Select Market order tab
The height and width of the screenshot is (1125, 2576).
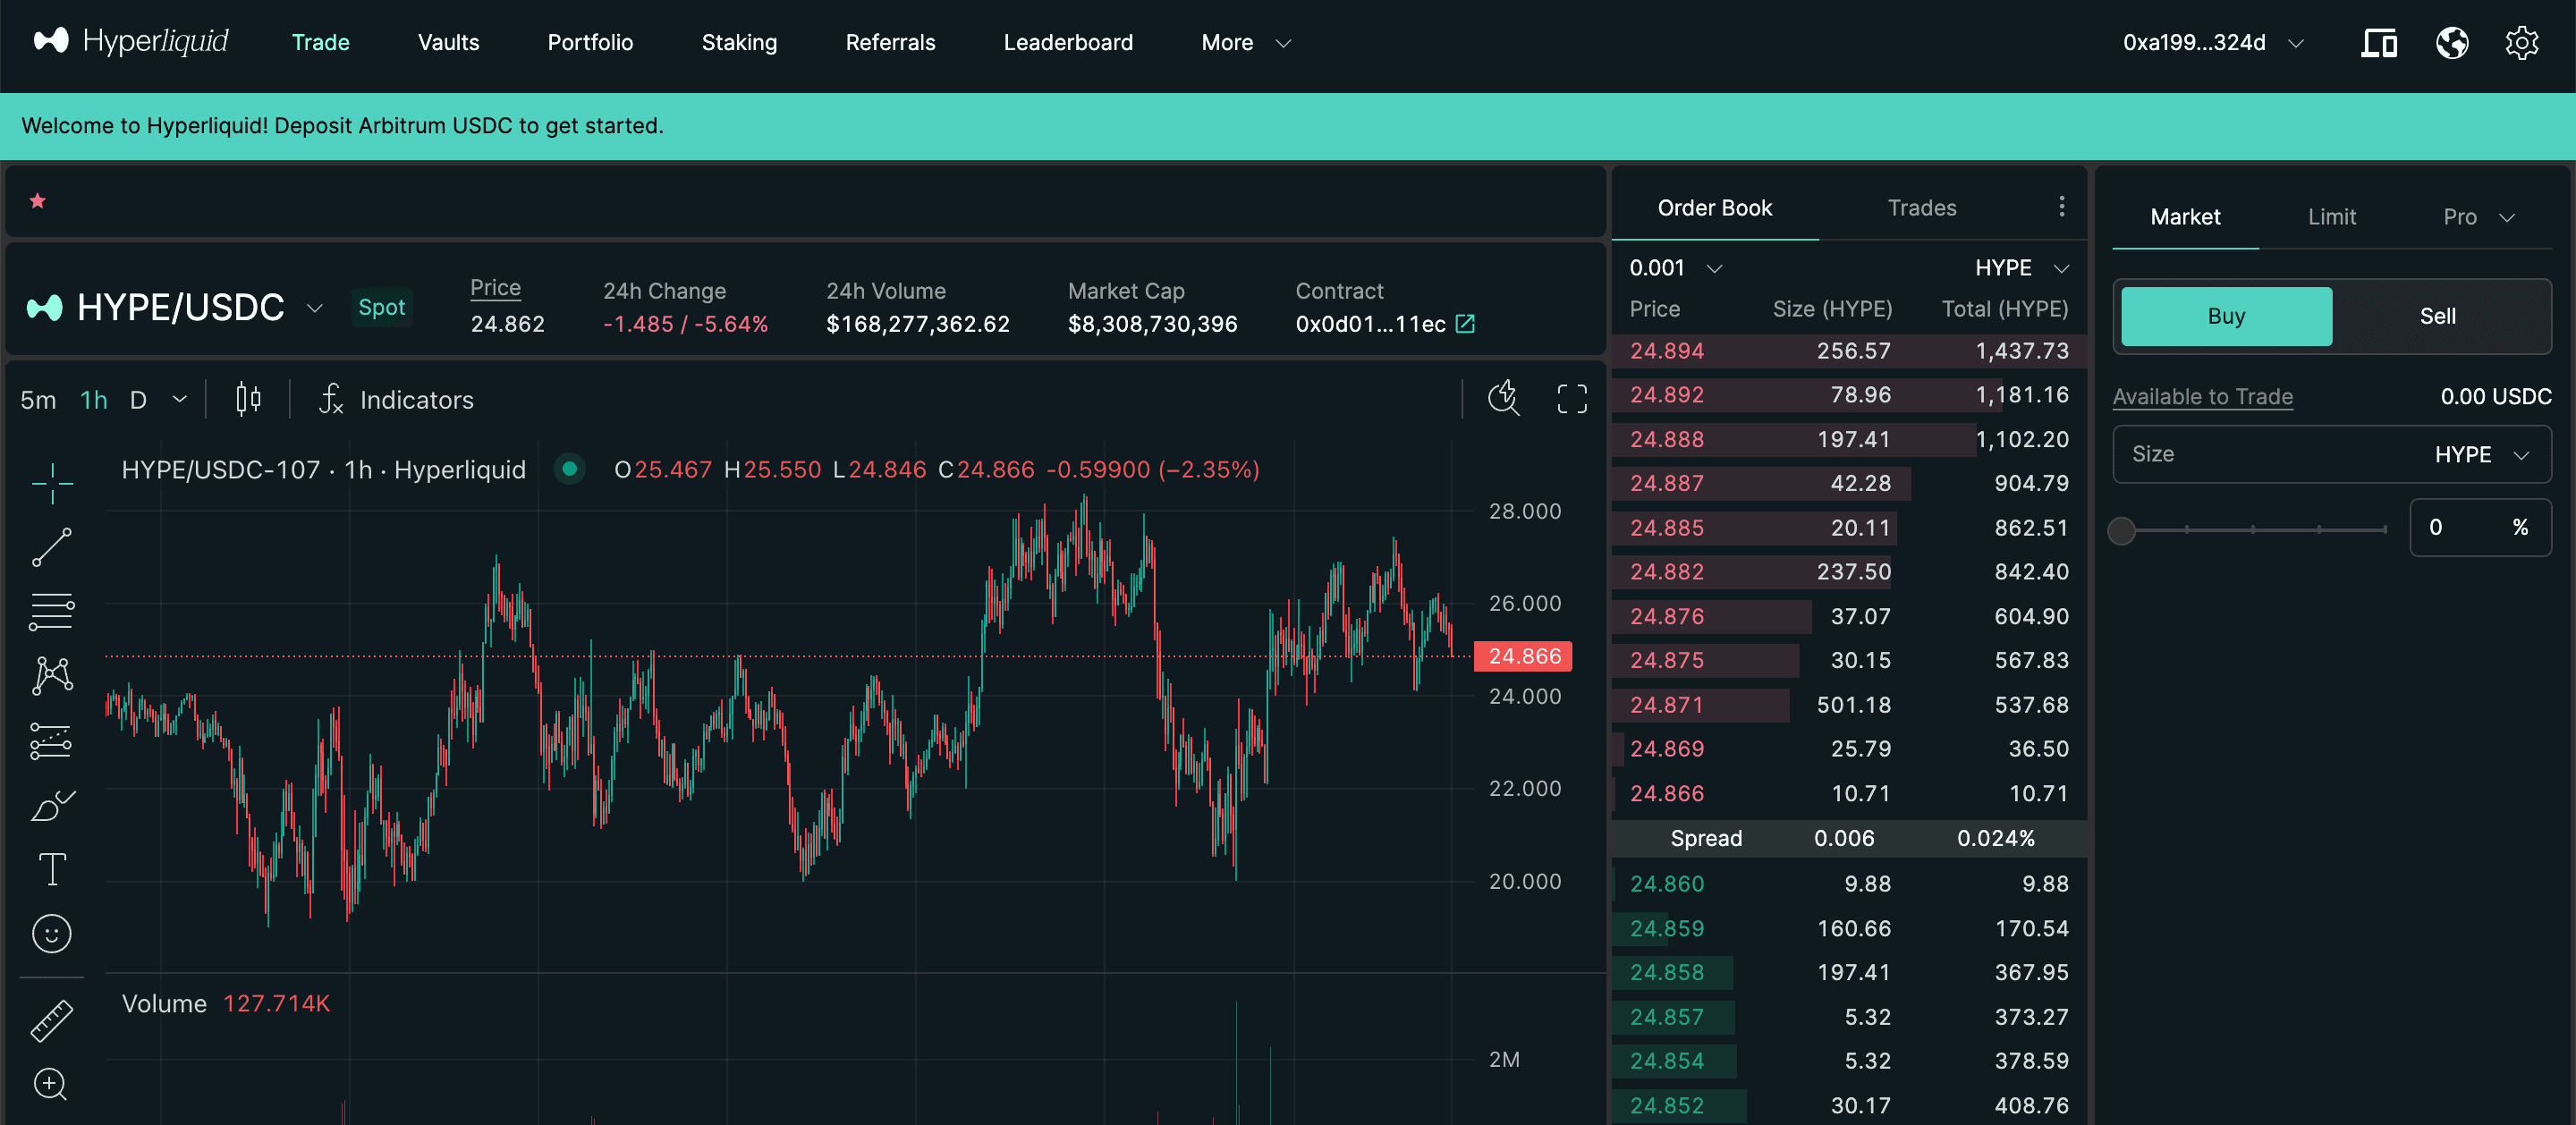point(2185,217)
